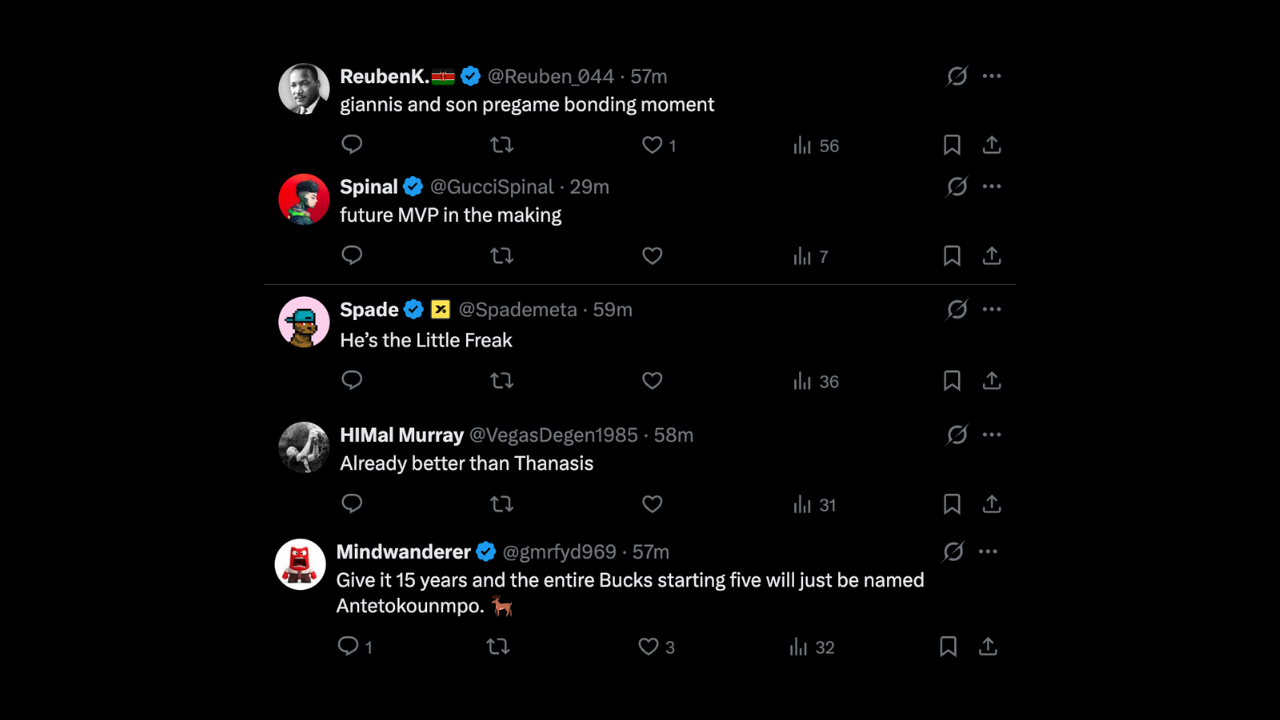Open Spade's profile avatar

[x=304, y=322]
